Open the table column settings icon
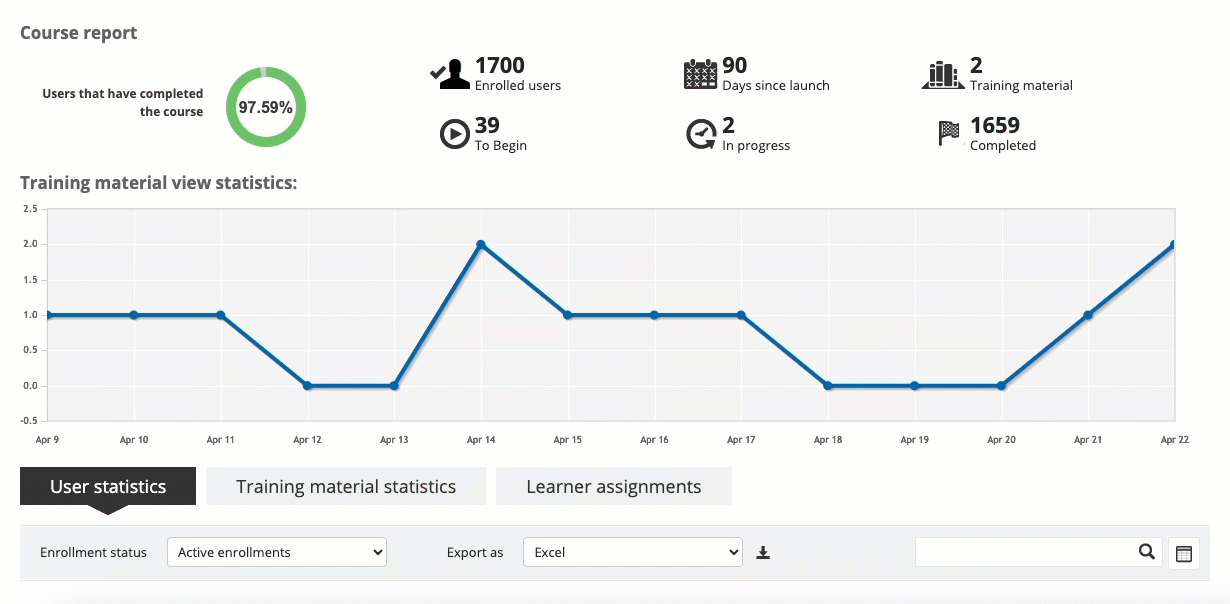 pos(1184,553)
